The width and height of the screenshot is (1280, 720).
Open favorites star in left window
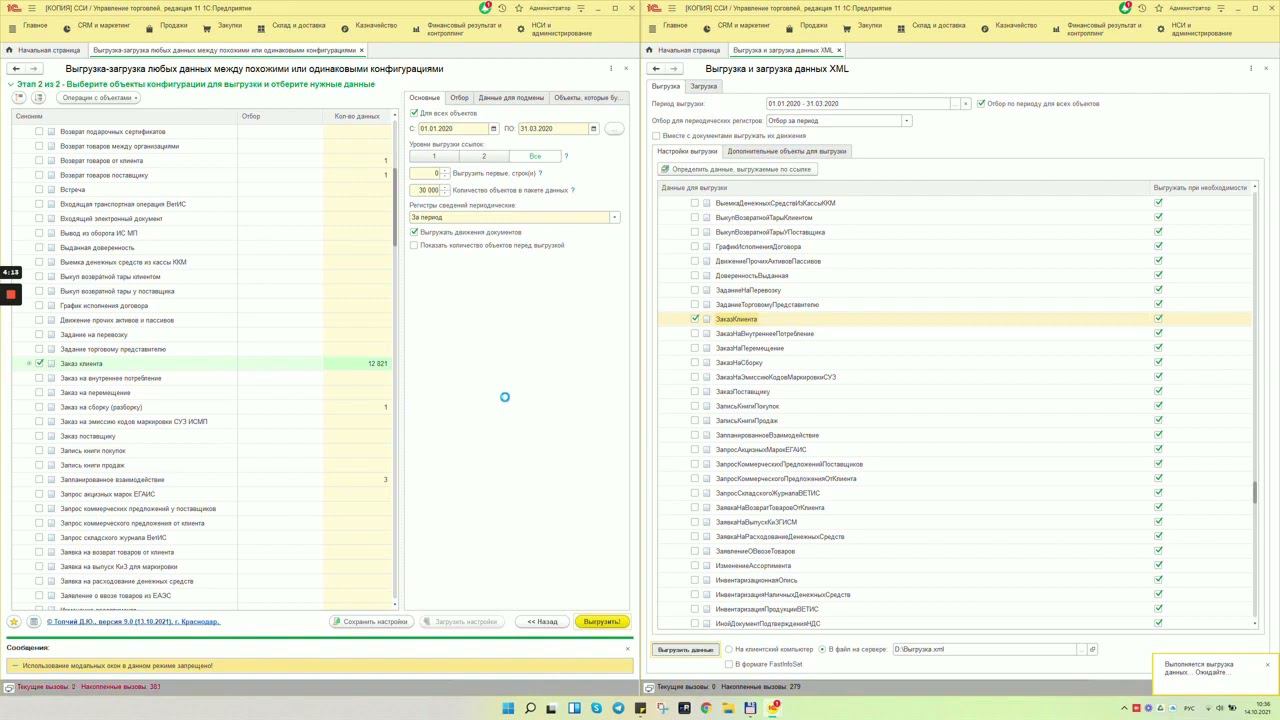517,8
